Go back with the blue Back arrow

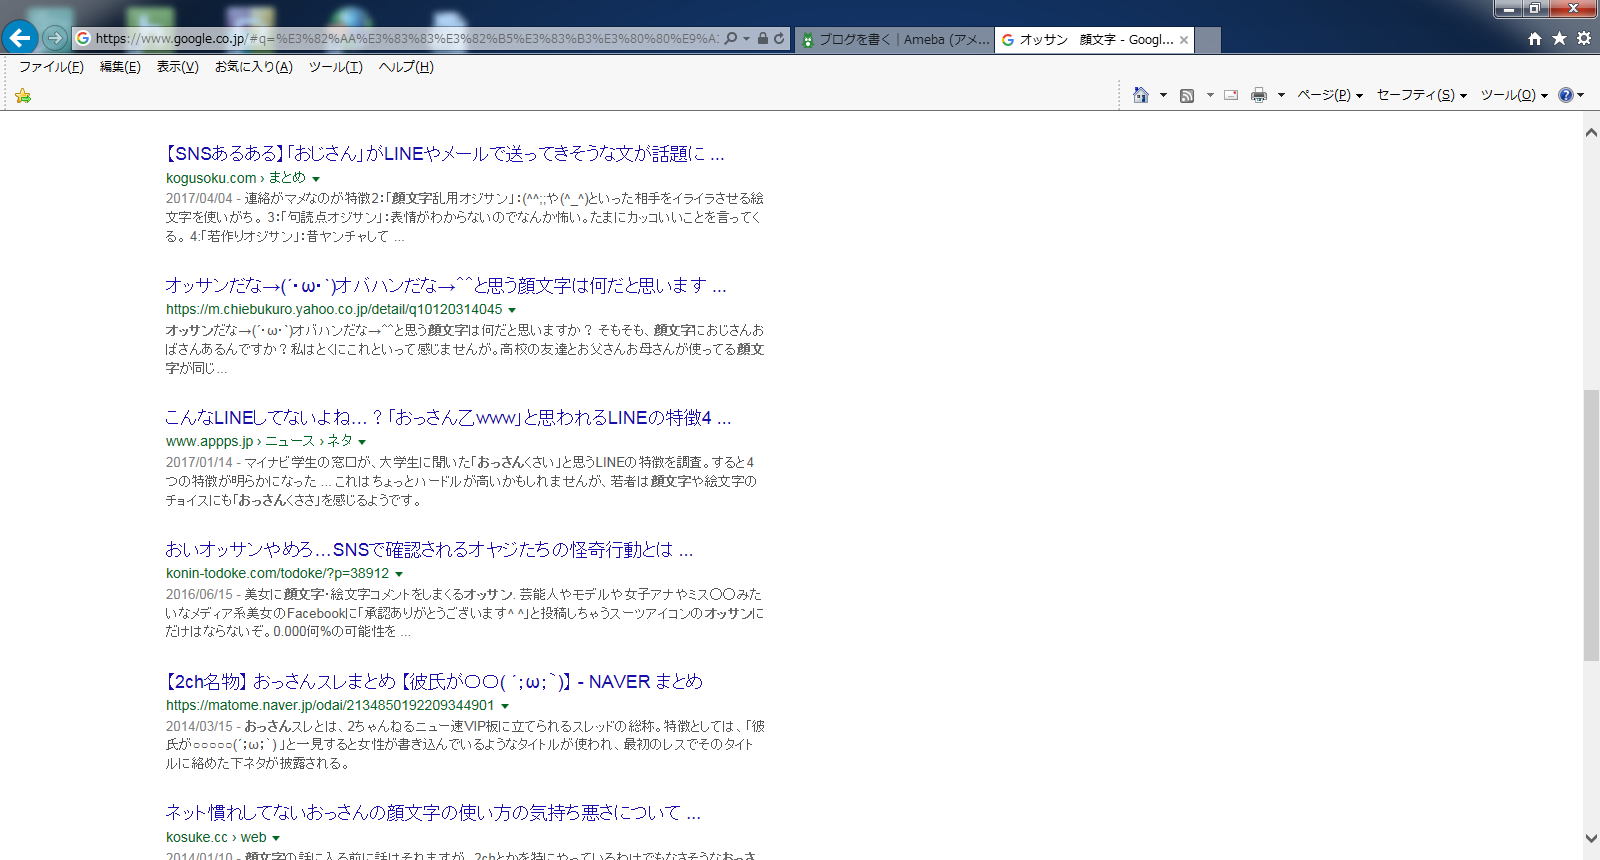(x=21, y=38)
